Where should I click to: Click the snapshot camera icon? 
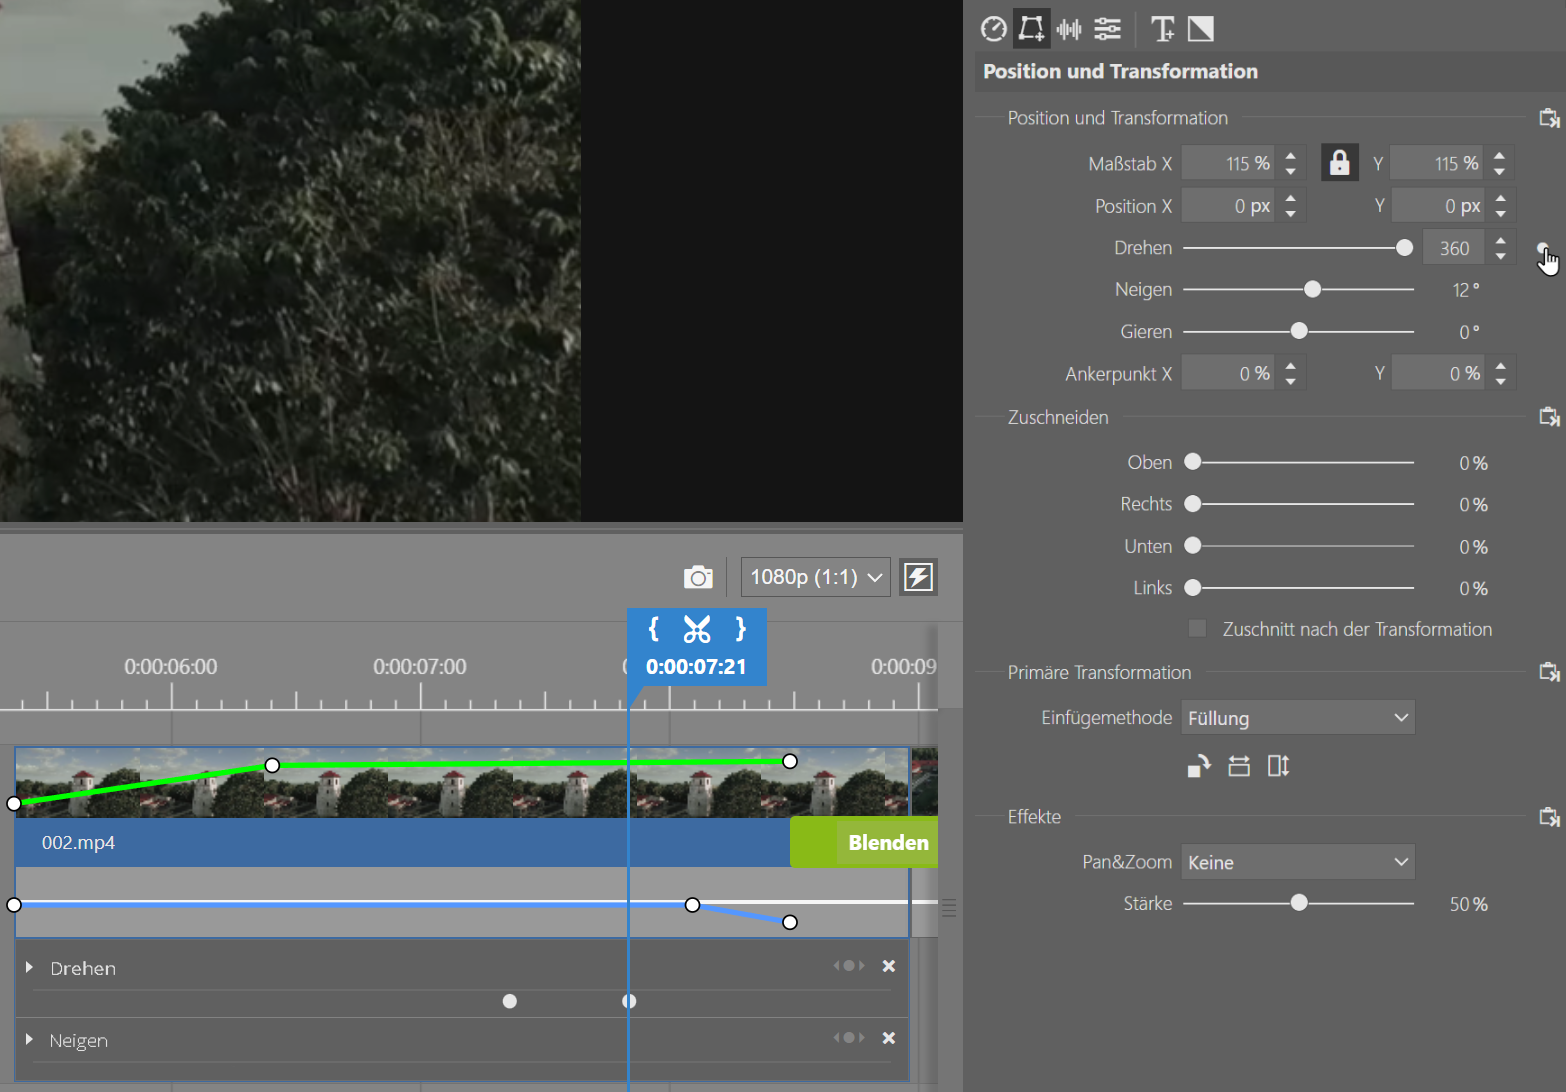click(698, 577)
